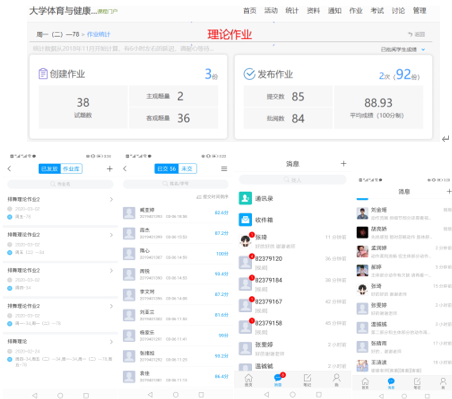Tap the home icon in bottom bar showing red badge
The image size is (452, 399).
[x=249, y=380]
